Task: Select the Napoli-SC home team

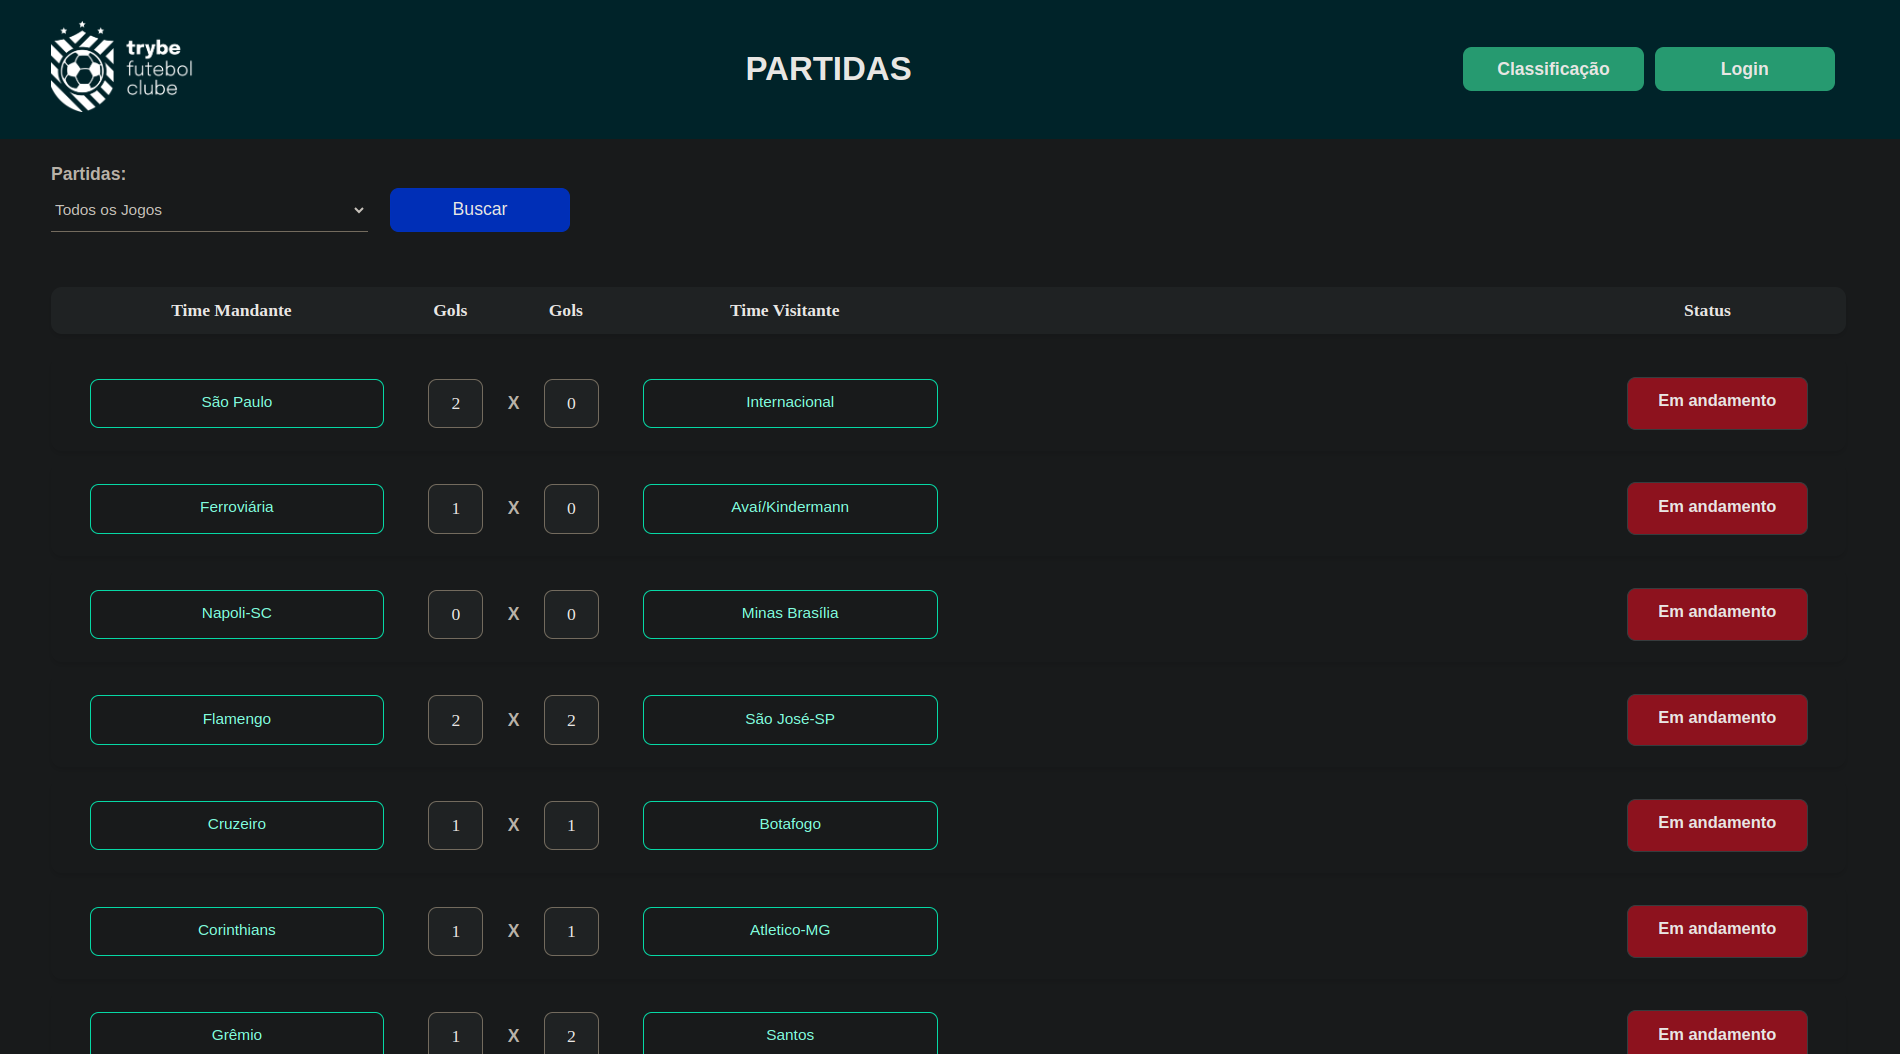Action: click(236, 614)
